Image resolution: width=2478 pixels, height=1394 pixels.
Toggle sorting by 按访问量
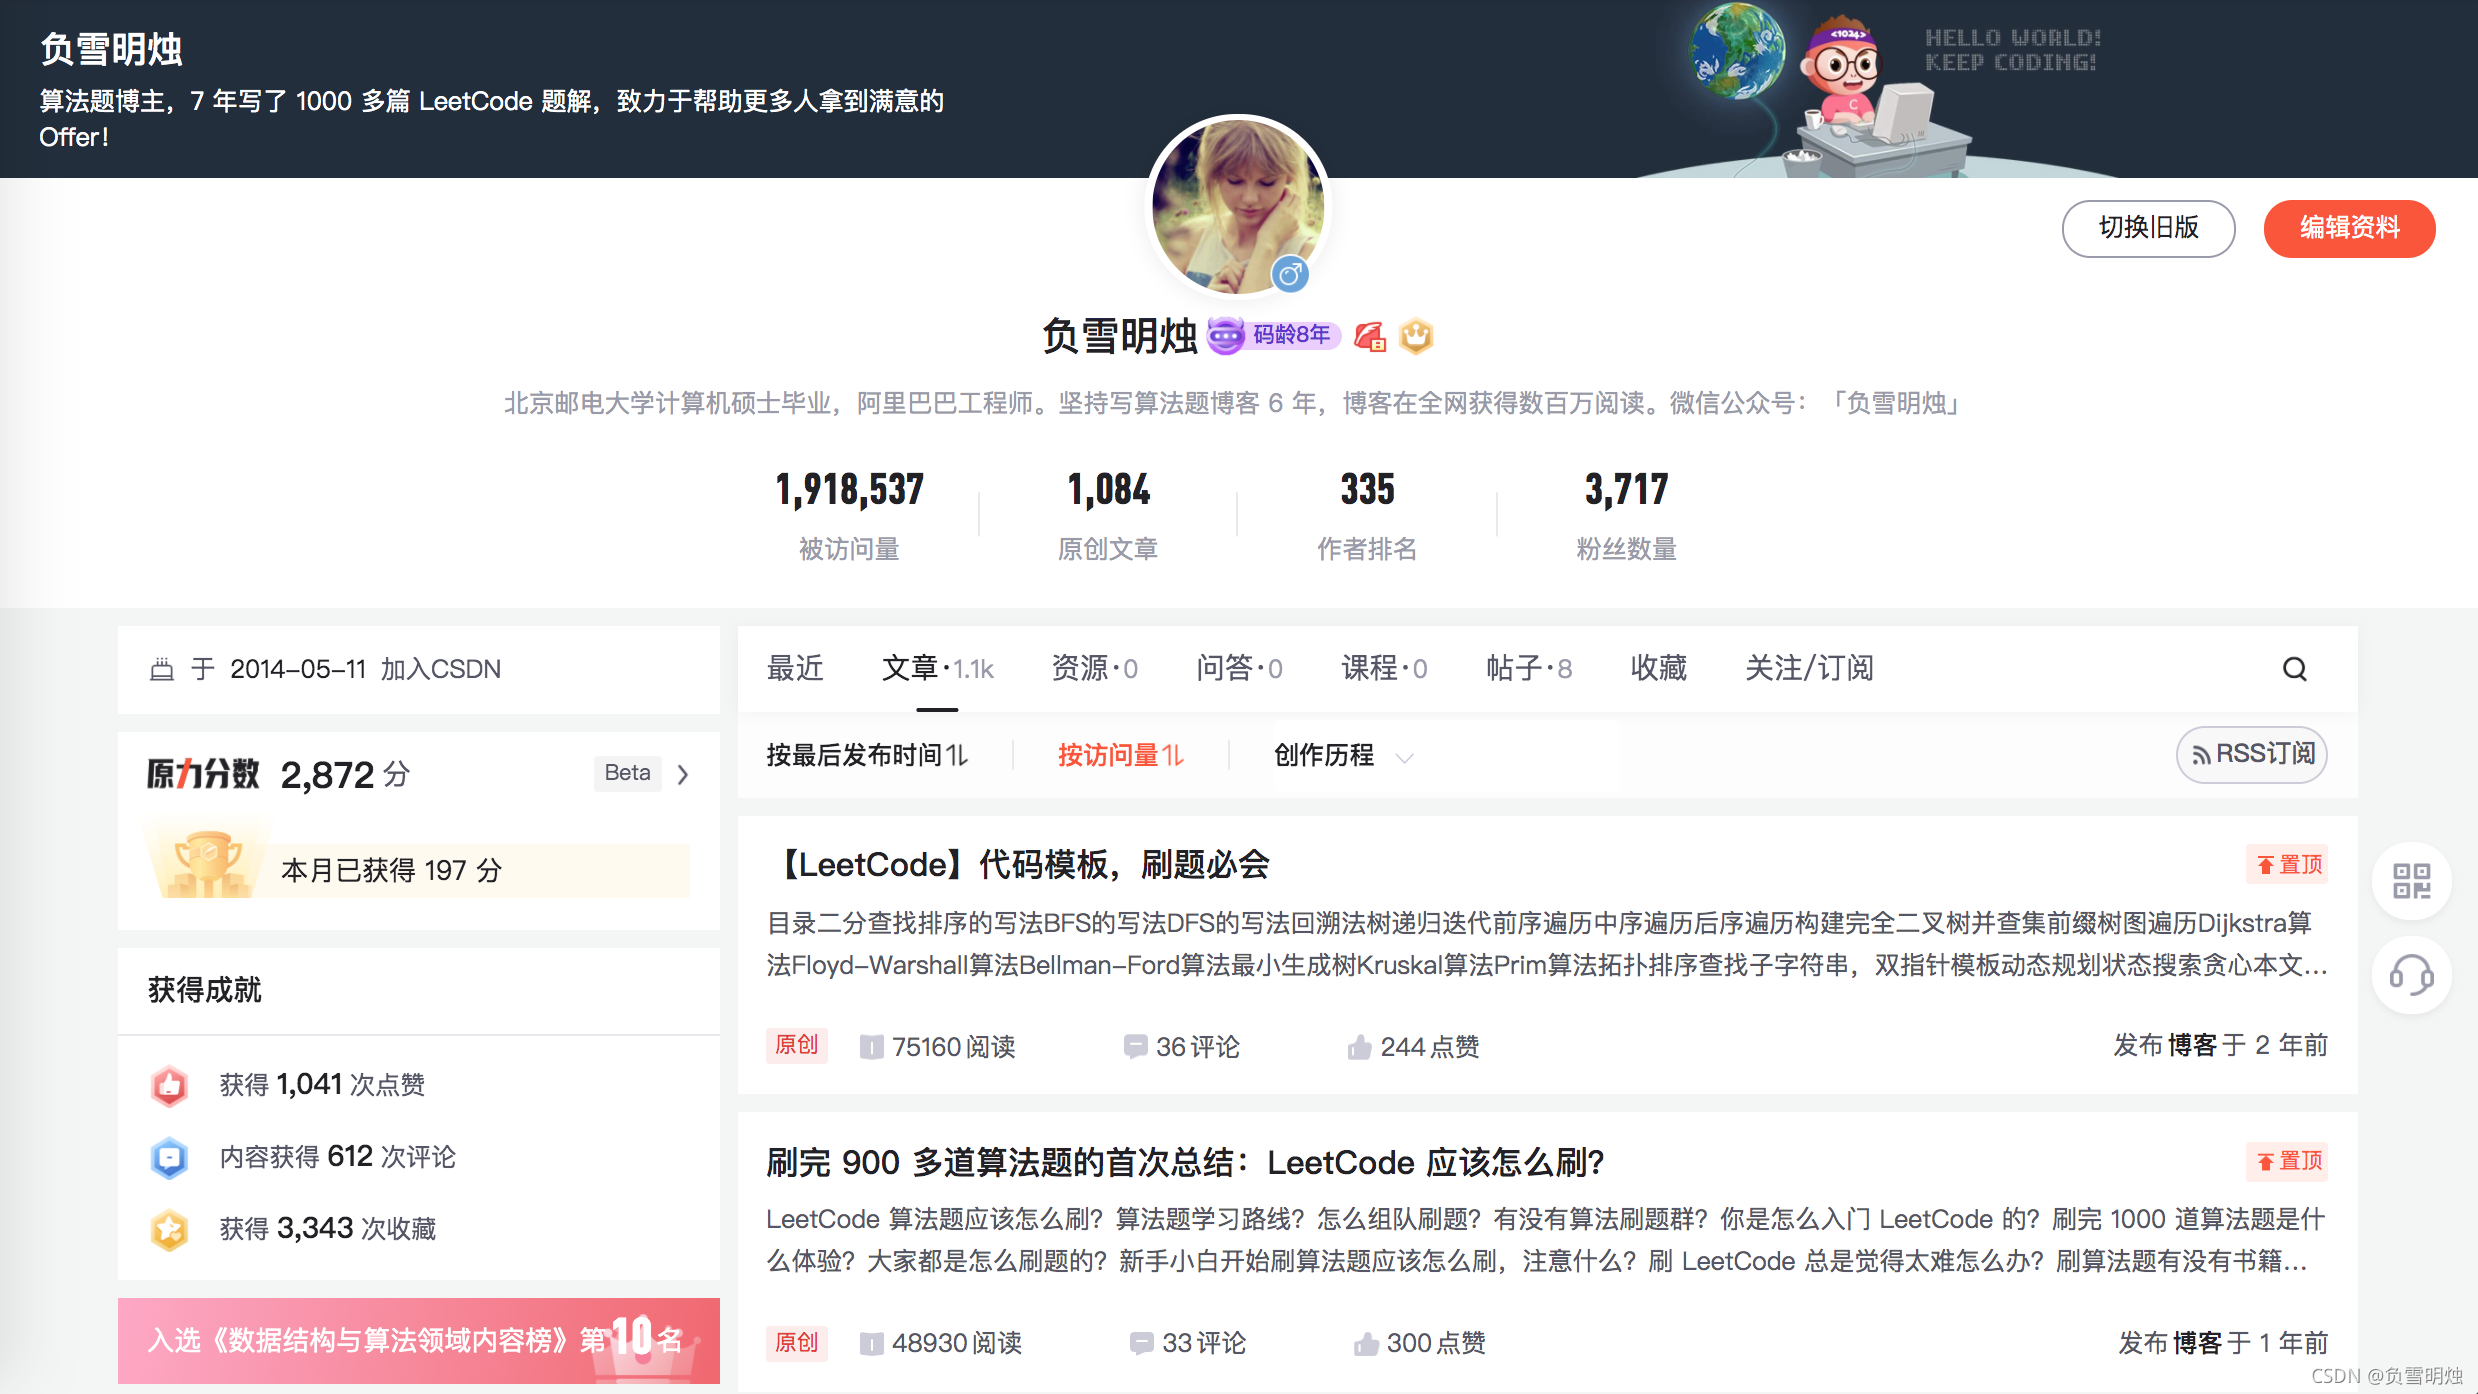click(x=1120, y=755)
